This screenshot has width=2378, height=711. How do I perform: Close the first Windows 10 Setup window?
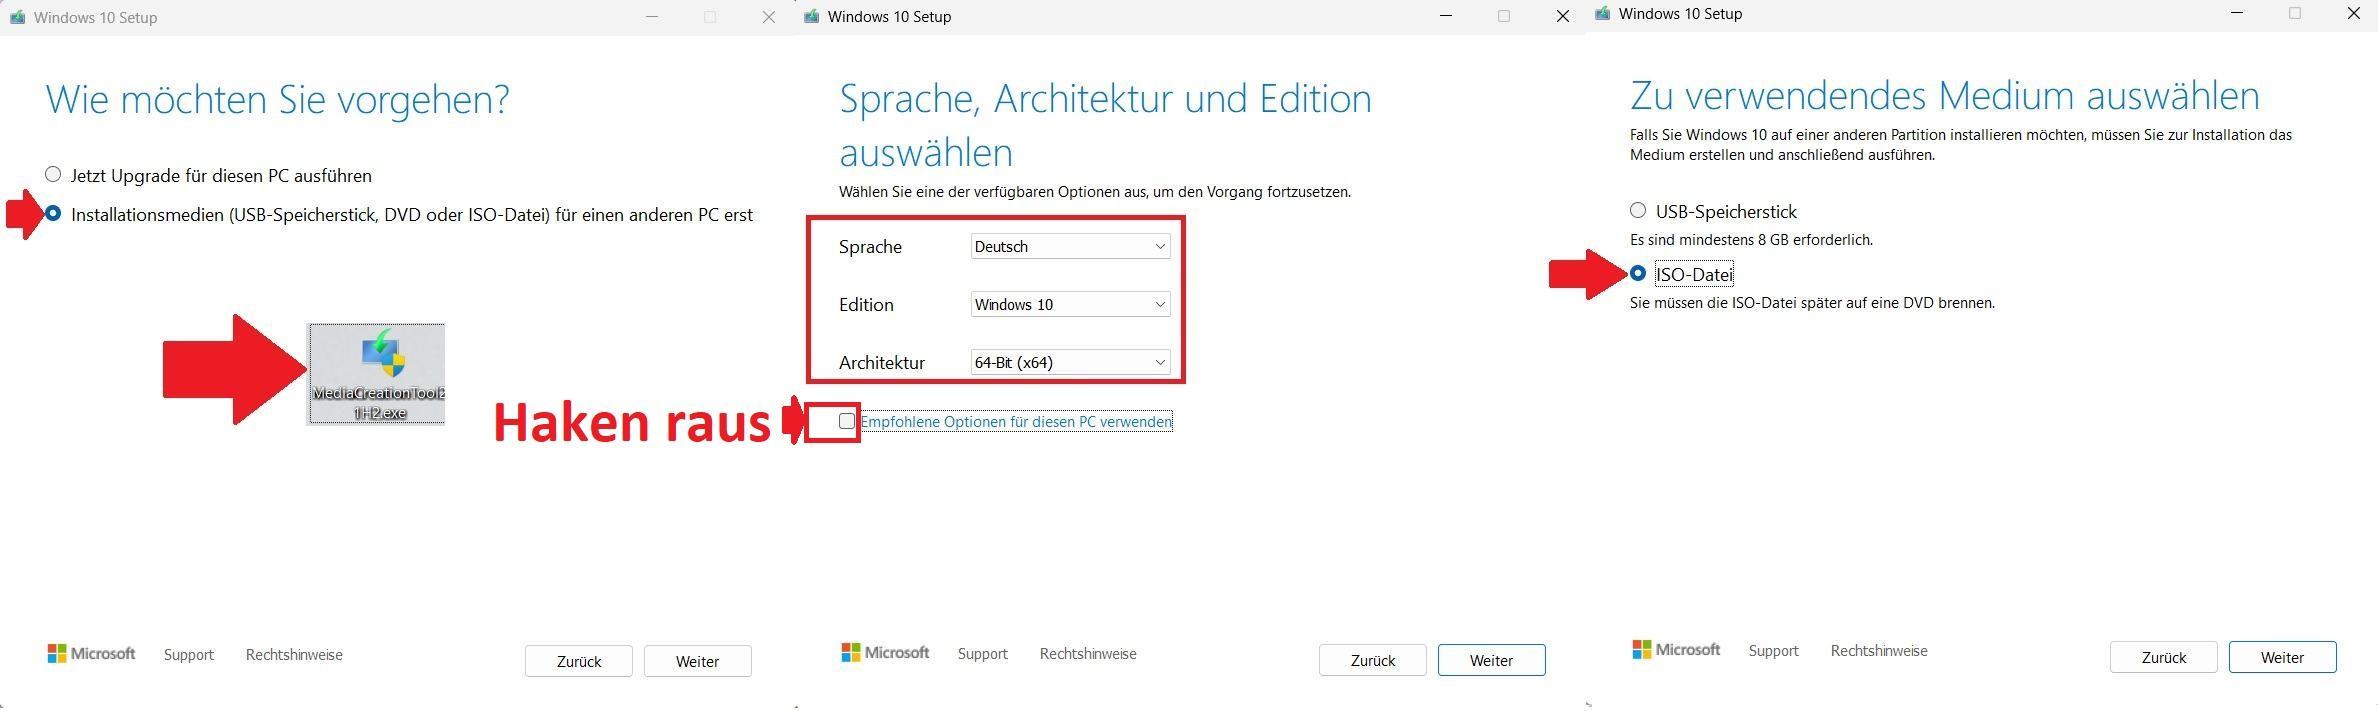pyautogui.click(x=769, y=17)
